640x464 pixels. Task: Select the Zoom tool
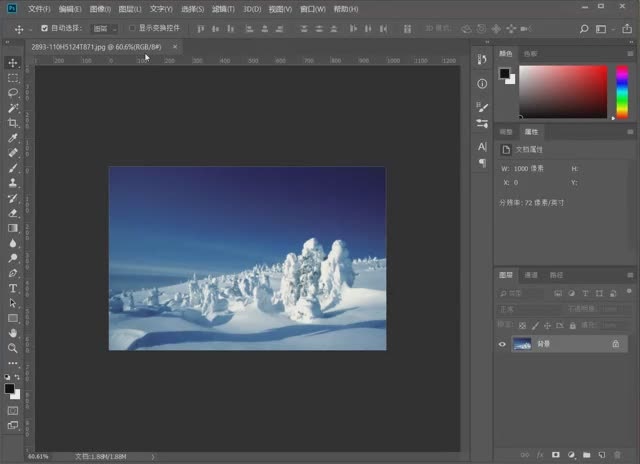[x=13, y=348]
